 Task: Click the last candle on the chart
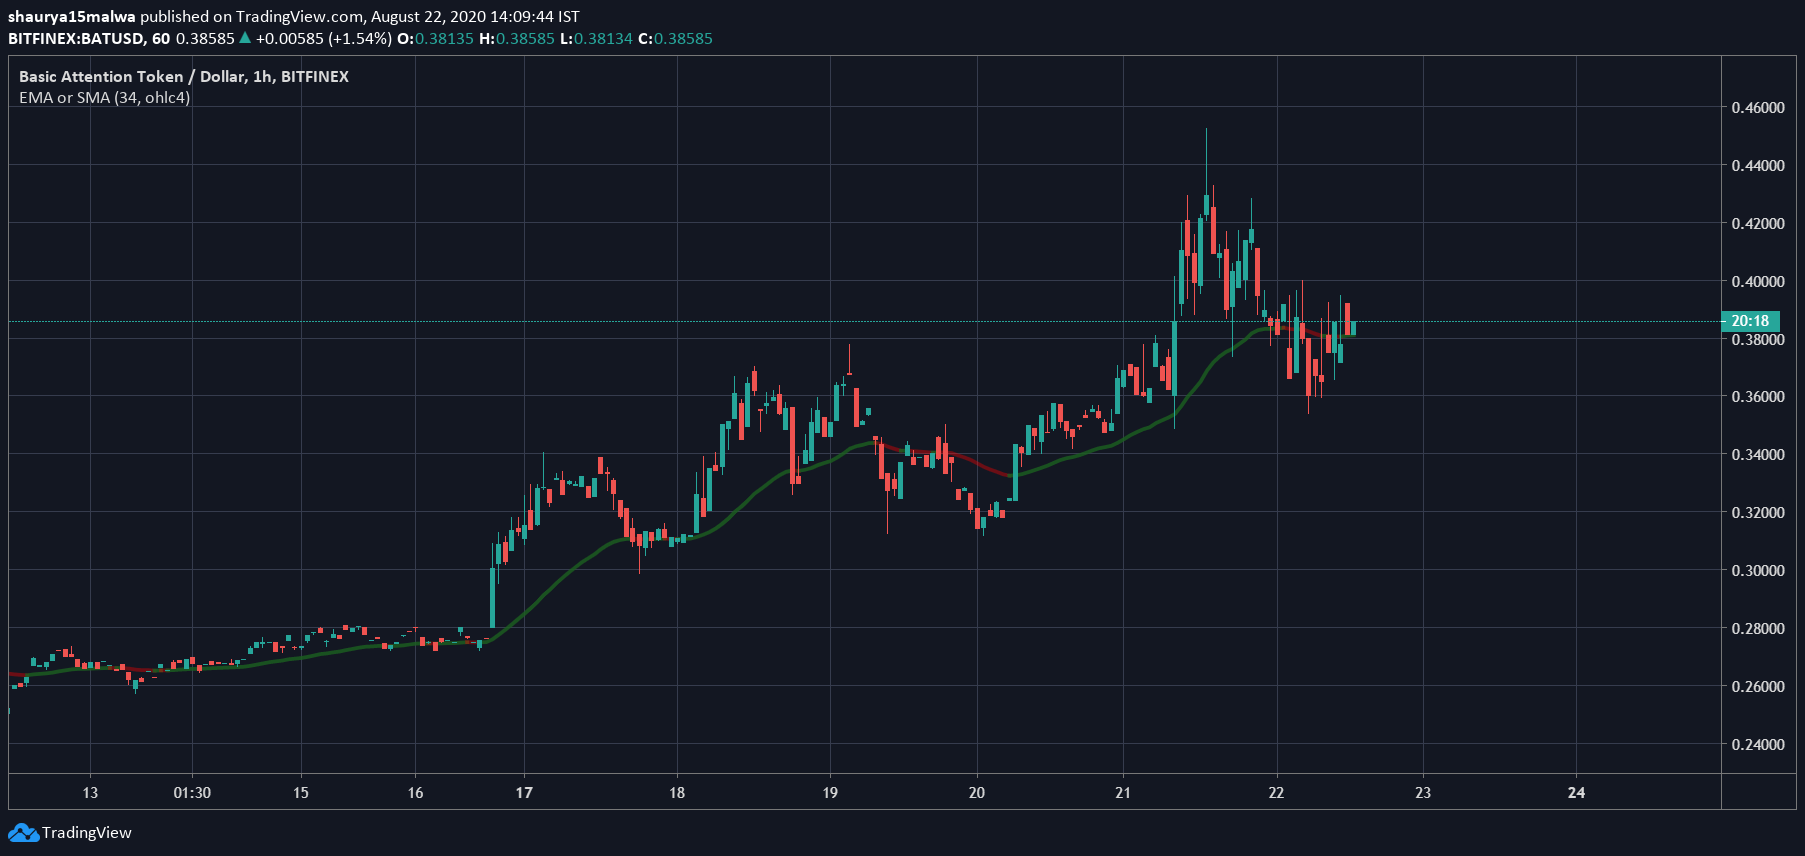pyautogui.click(x=1354, y=328)
